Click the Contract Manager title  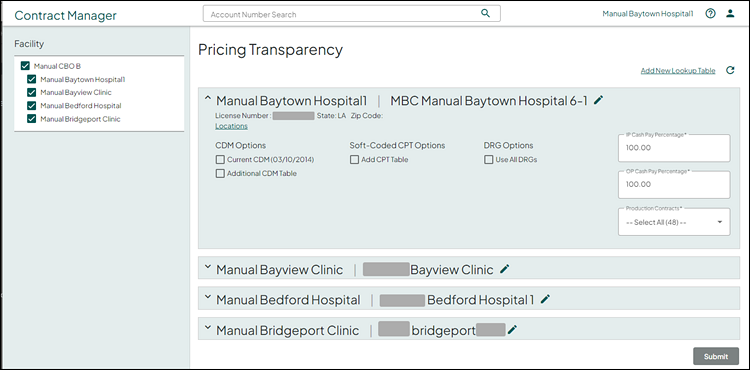pos(66,15)
